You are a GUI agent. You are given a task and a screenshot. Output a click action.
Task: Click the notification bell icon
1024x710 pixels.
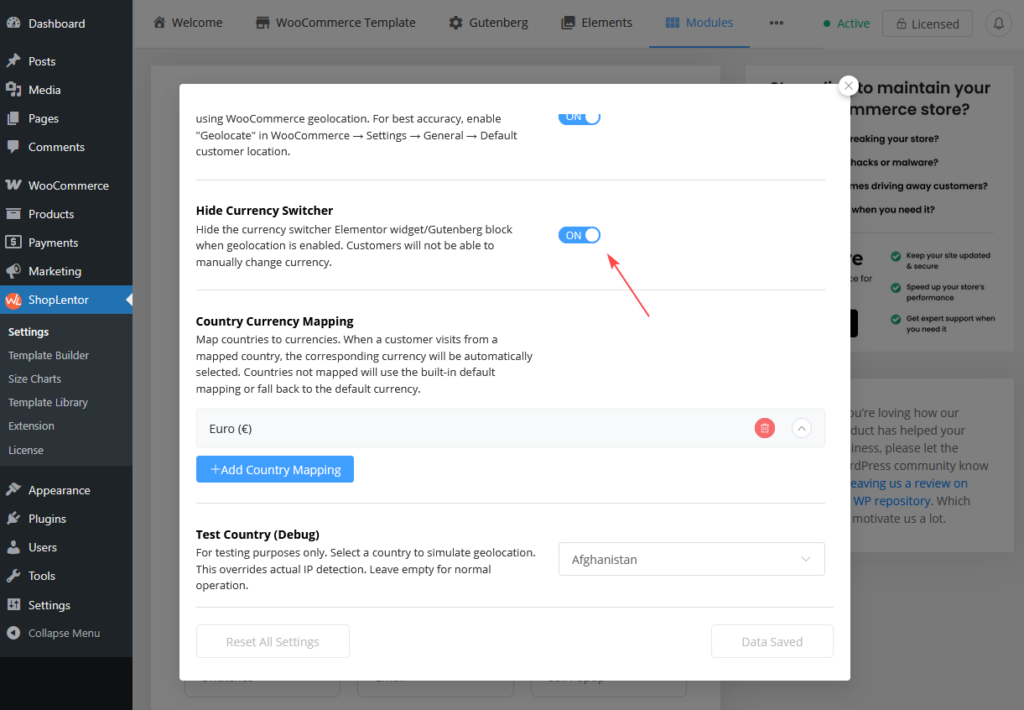coord(997,23)
